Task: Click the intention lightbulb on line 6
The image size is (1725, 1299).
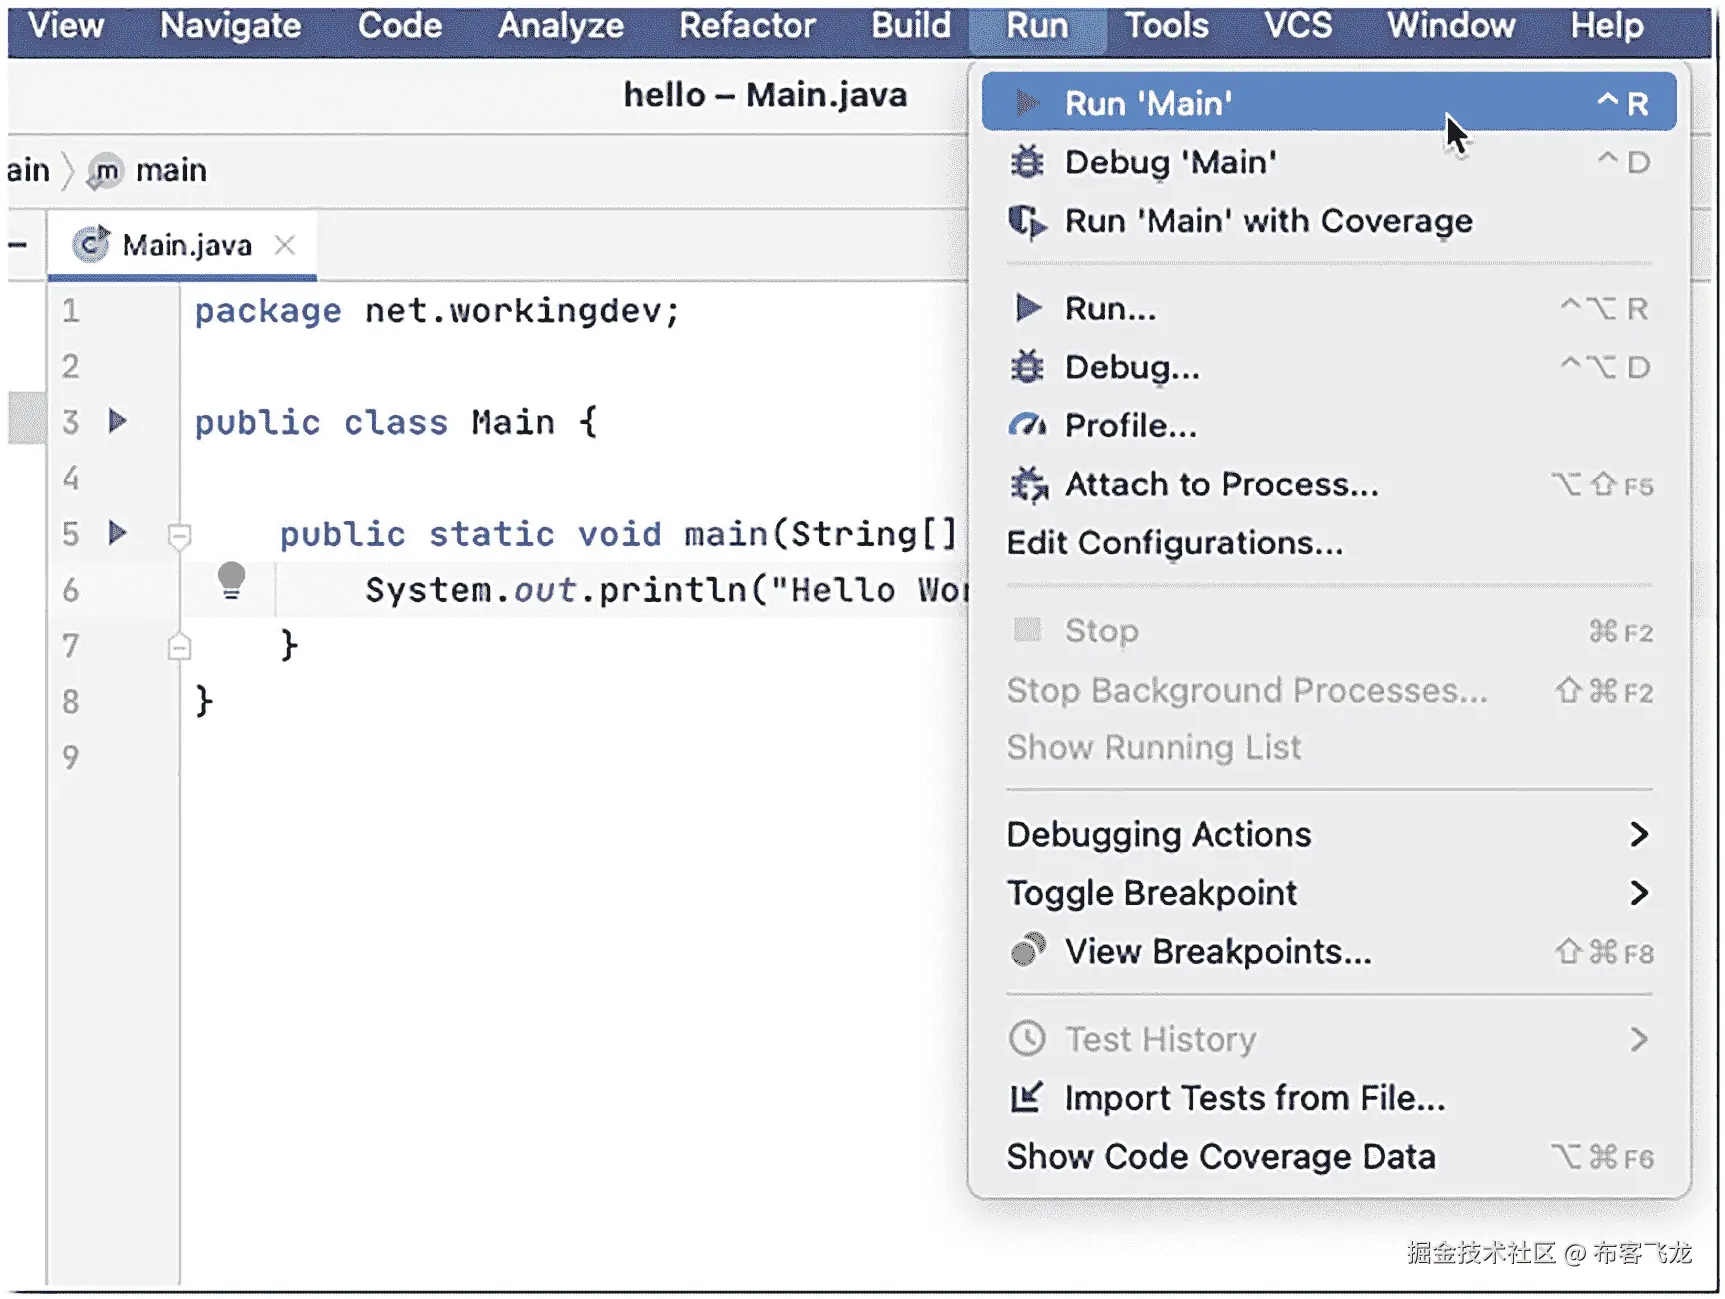Action: tap(231, 580)
